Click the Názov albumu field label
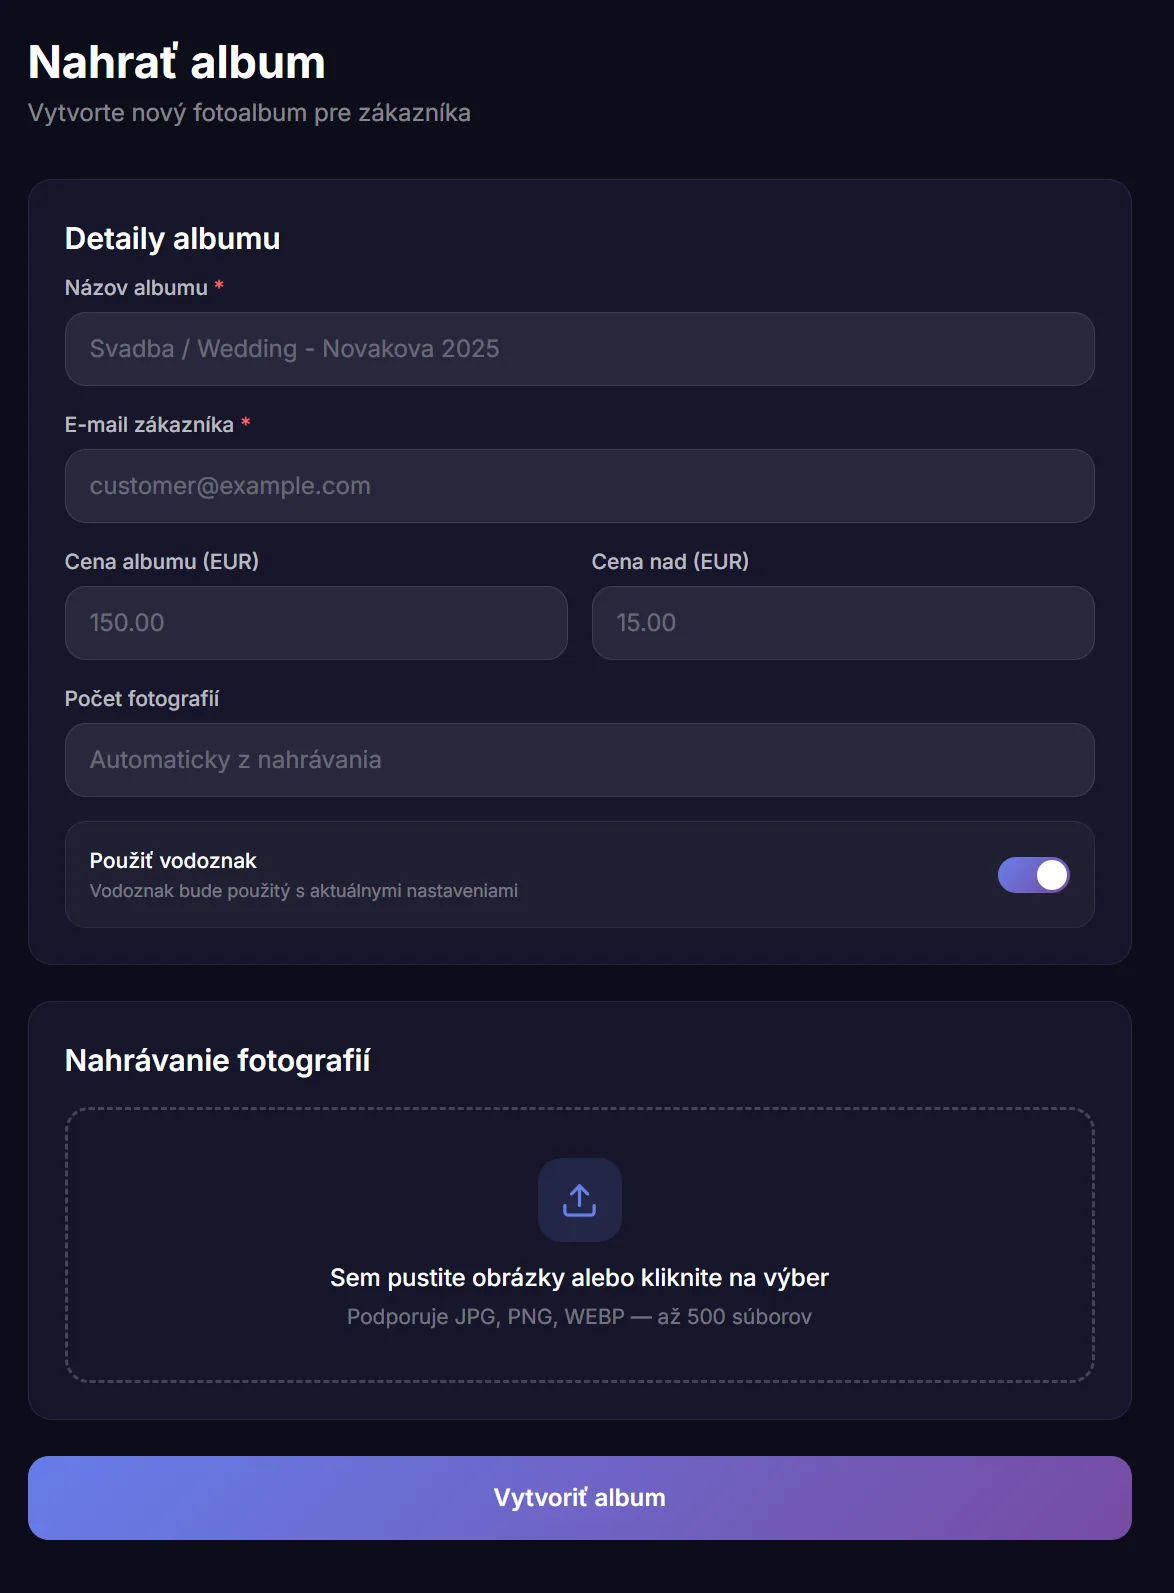The height and width of the screenshot is (1593, 1174). (x=136, y=288)
